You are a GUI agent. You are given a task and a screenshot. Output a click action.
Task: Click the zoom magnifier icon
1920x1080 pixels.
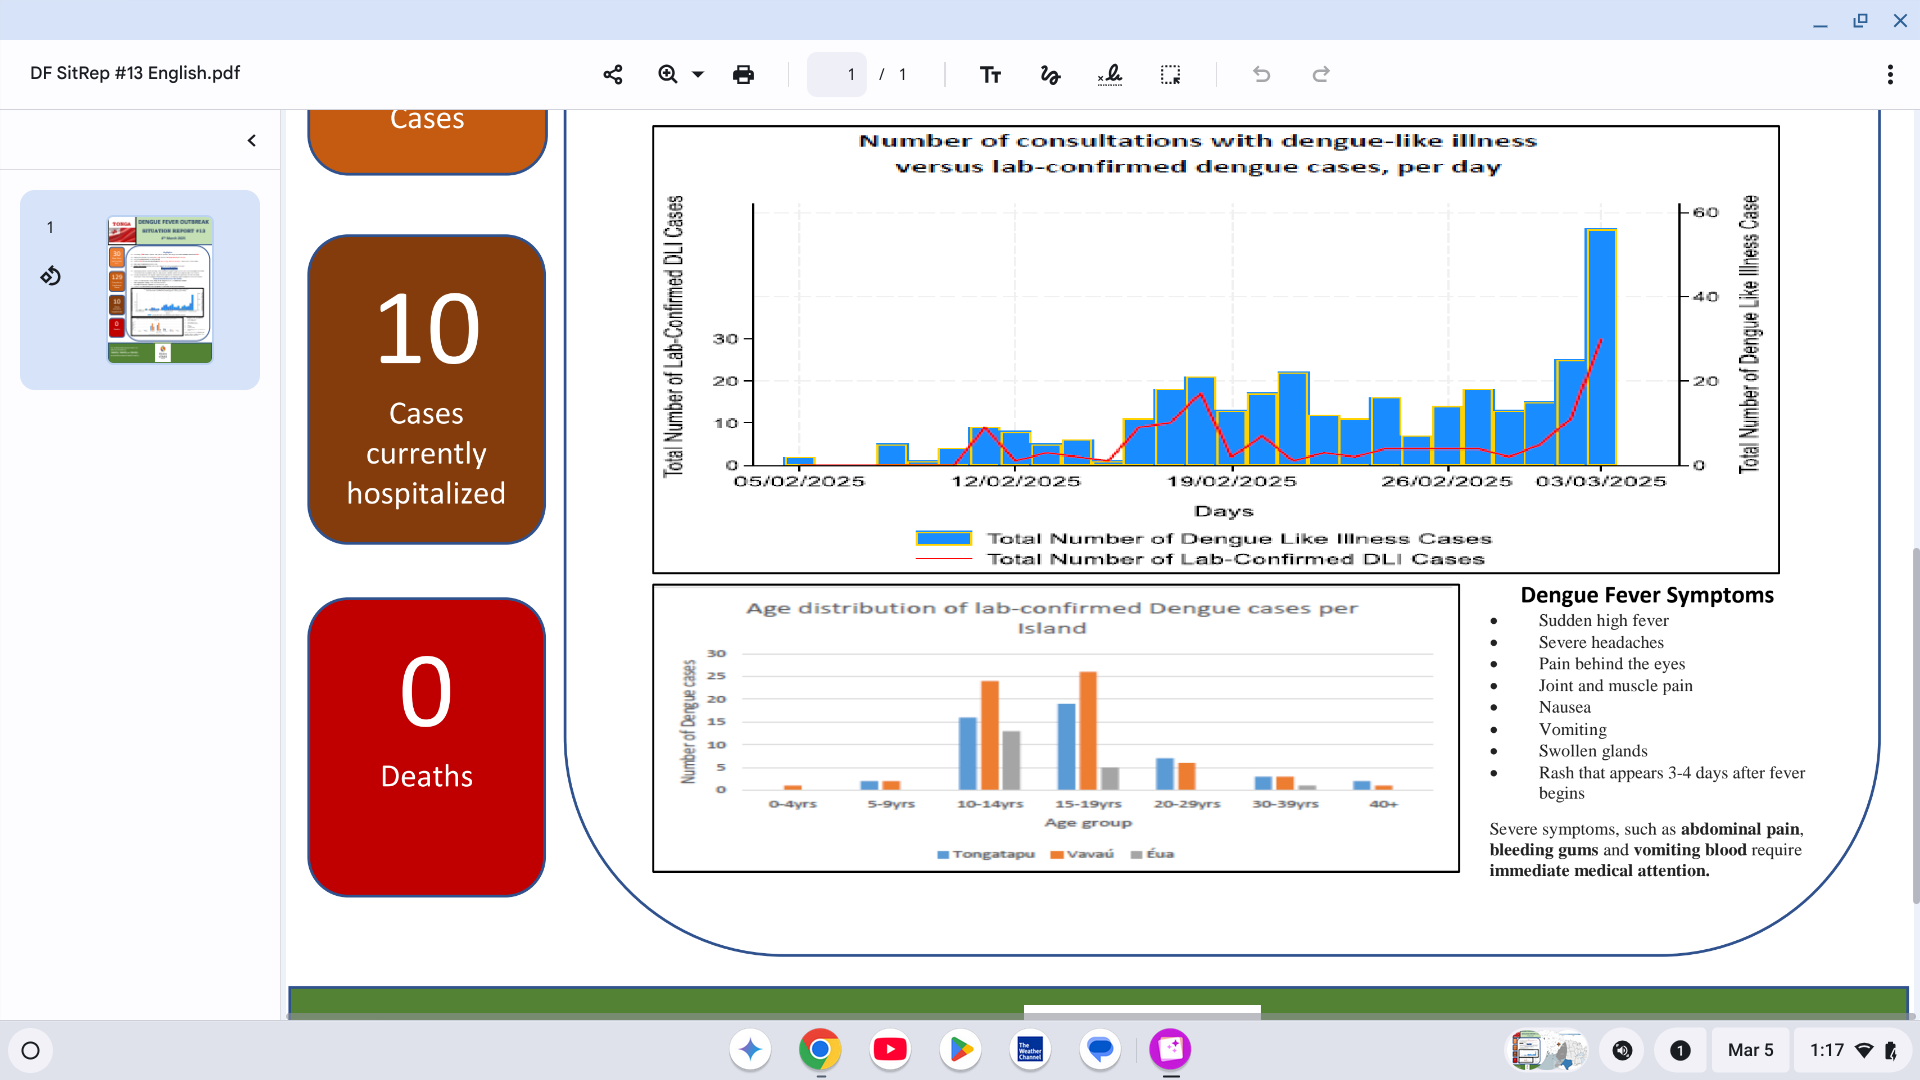667,74
